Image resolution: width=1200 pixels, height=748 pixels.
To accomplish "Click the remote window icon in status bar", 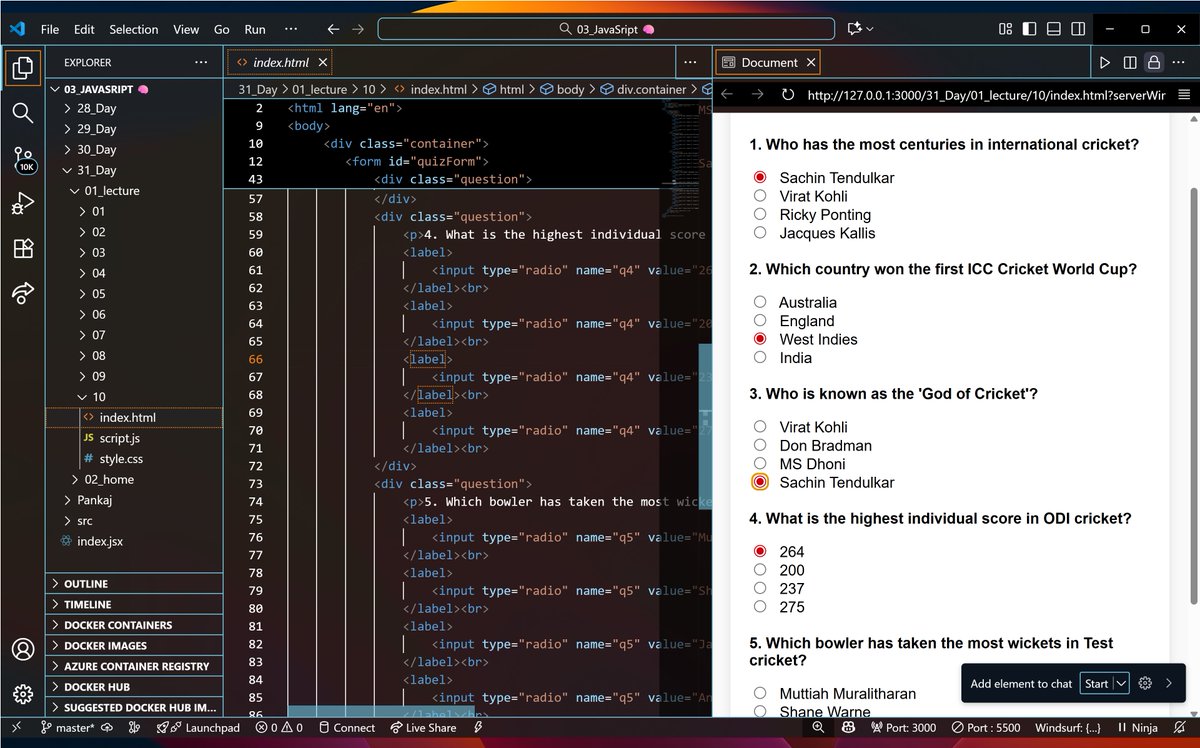I will pos(16,727).
